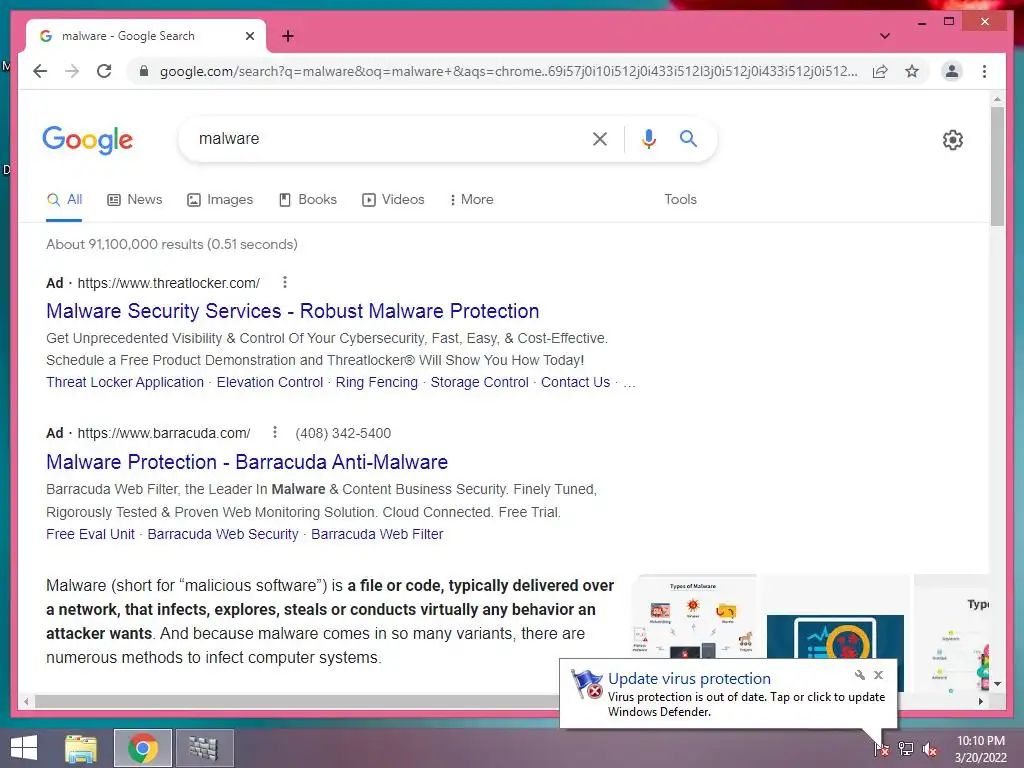This screenshot has width=1024, height=768.
Task: Click the forward navigation arrow
Action: [72, 71]
